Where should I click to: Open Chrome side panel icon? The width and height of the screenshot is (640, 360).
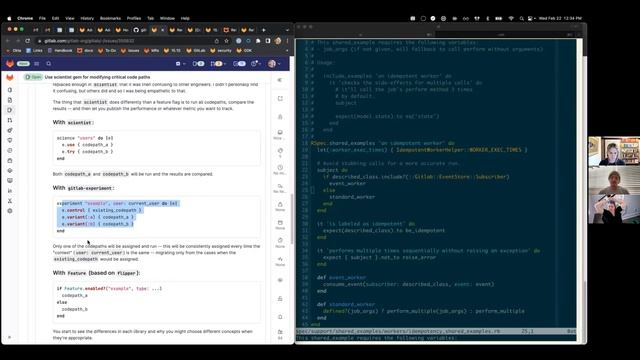(x=268, y=41)
